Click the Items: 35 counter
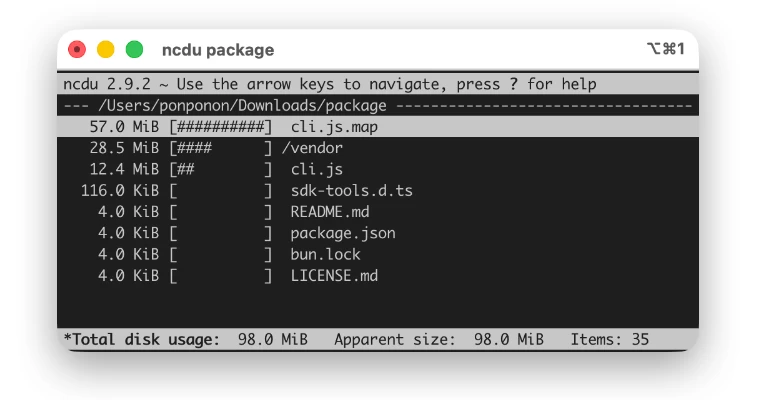 click(610, 339)
